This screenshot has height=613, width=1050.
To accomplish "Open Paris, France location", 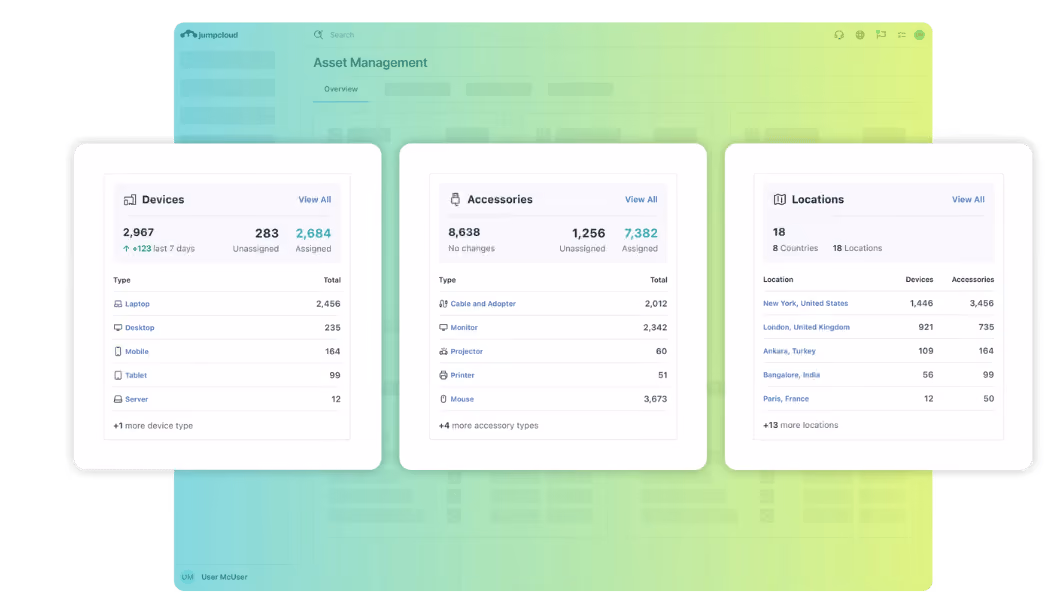I will tap(786, 399).
